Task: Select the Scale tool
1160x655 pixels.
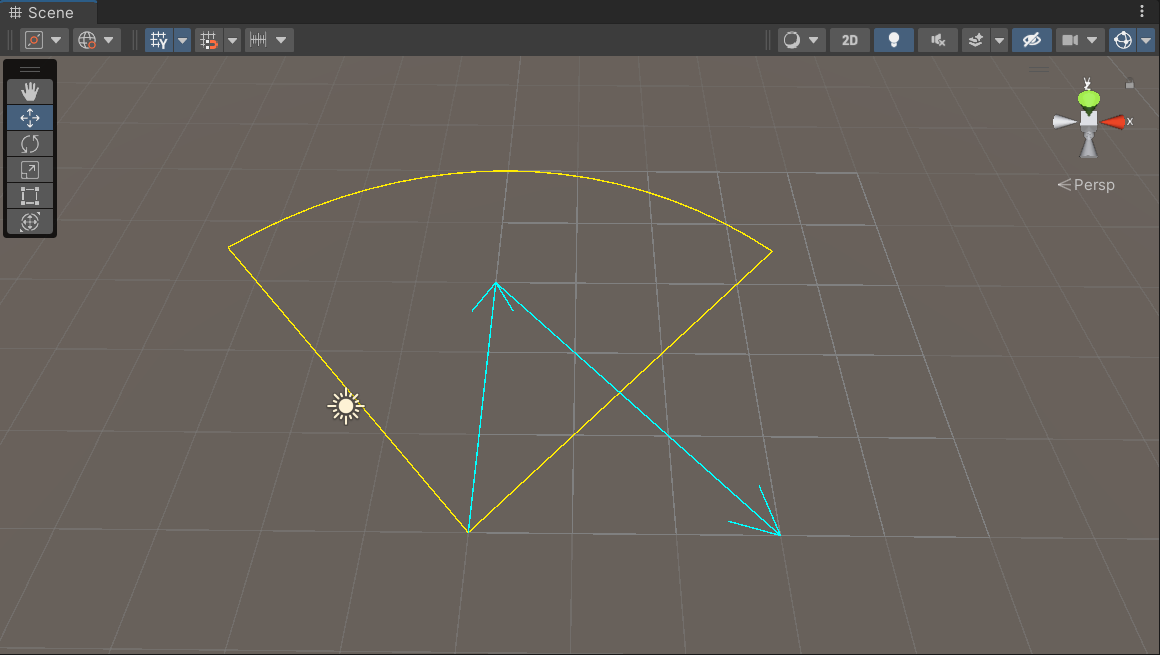Action: (x=30, y=169)
